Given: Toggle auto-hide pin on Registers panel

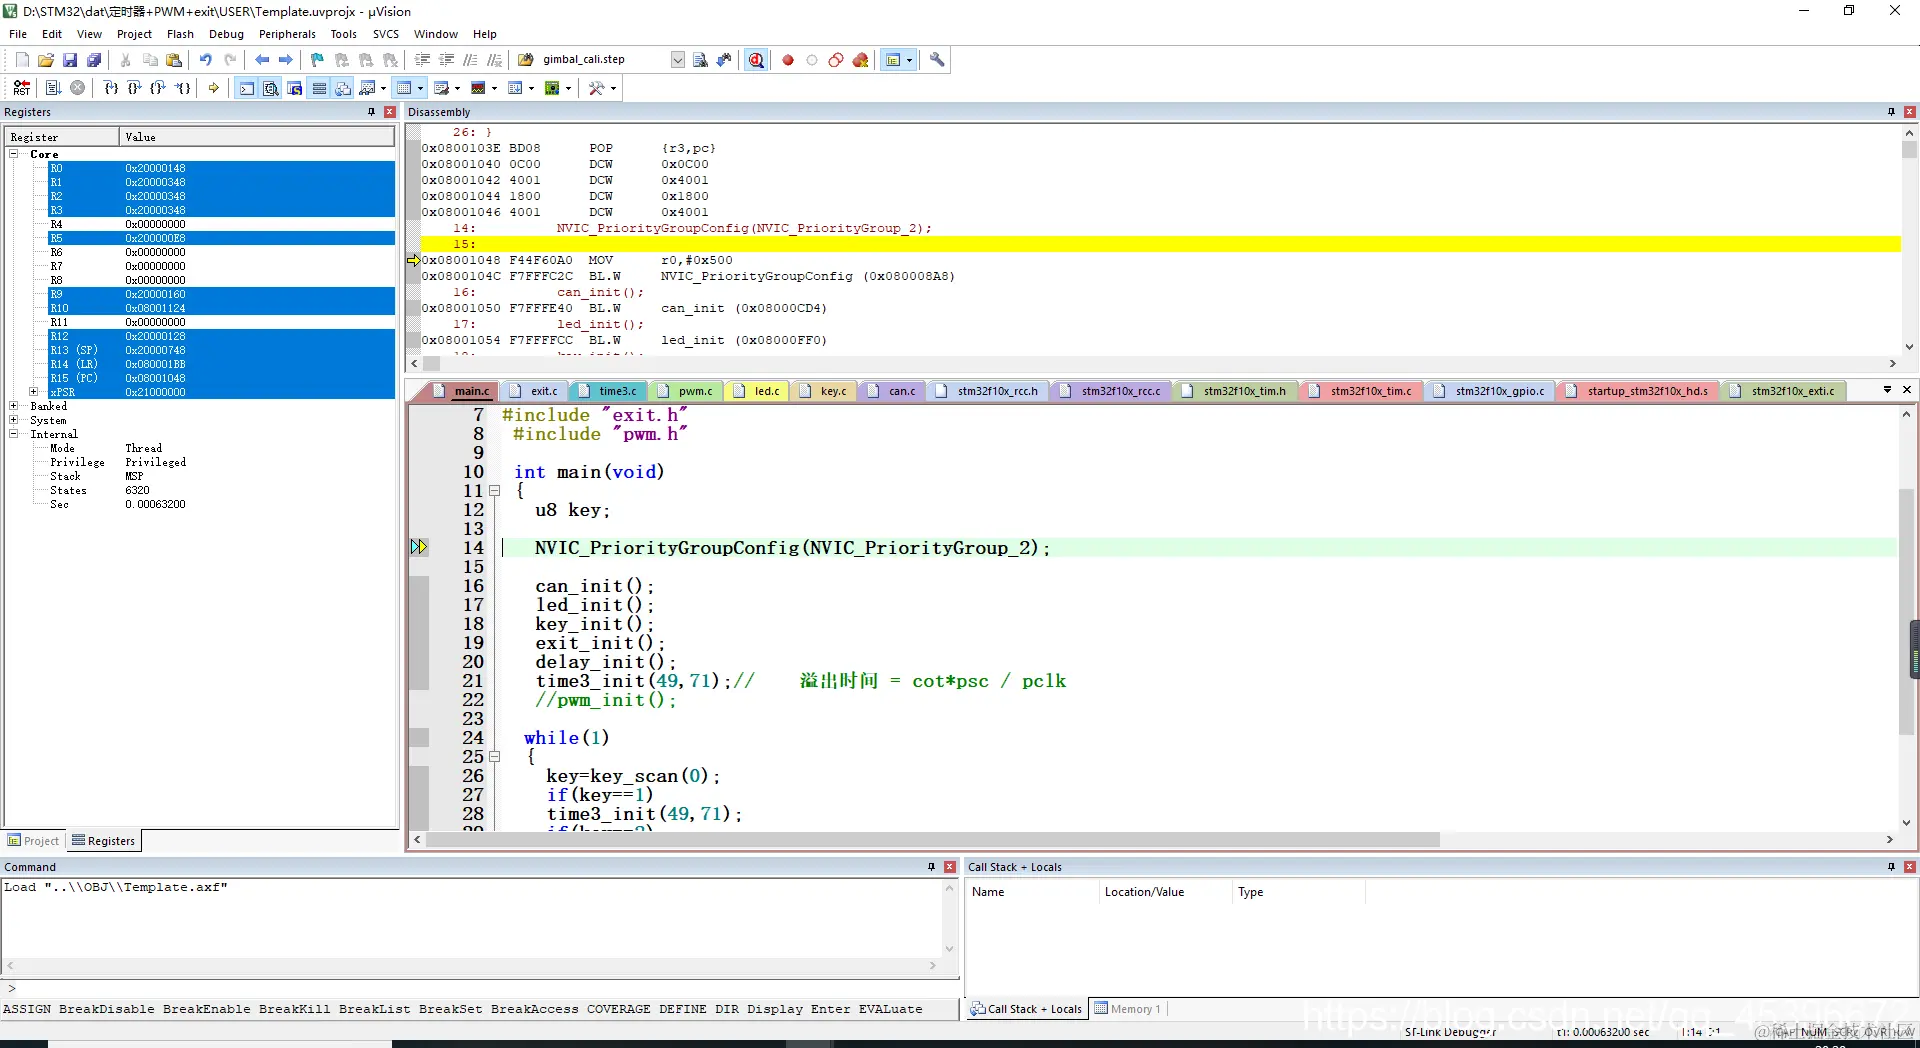Looking at the screenshot, I should coord(372,112).
